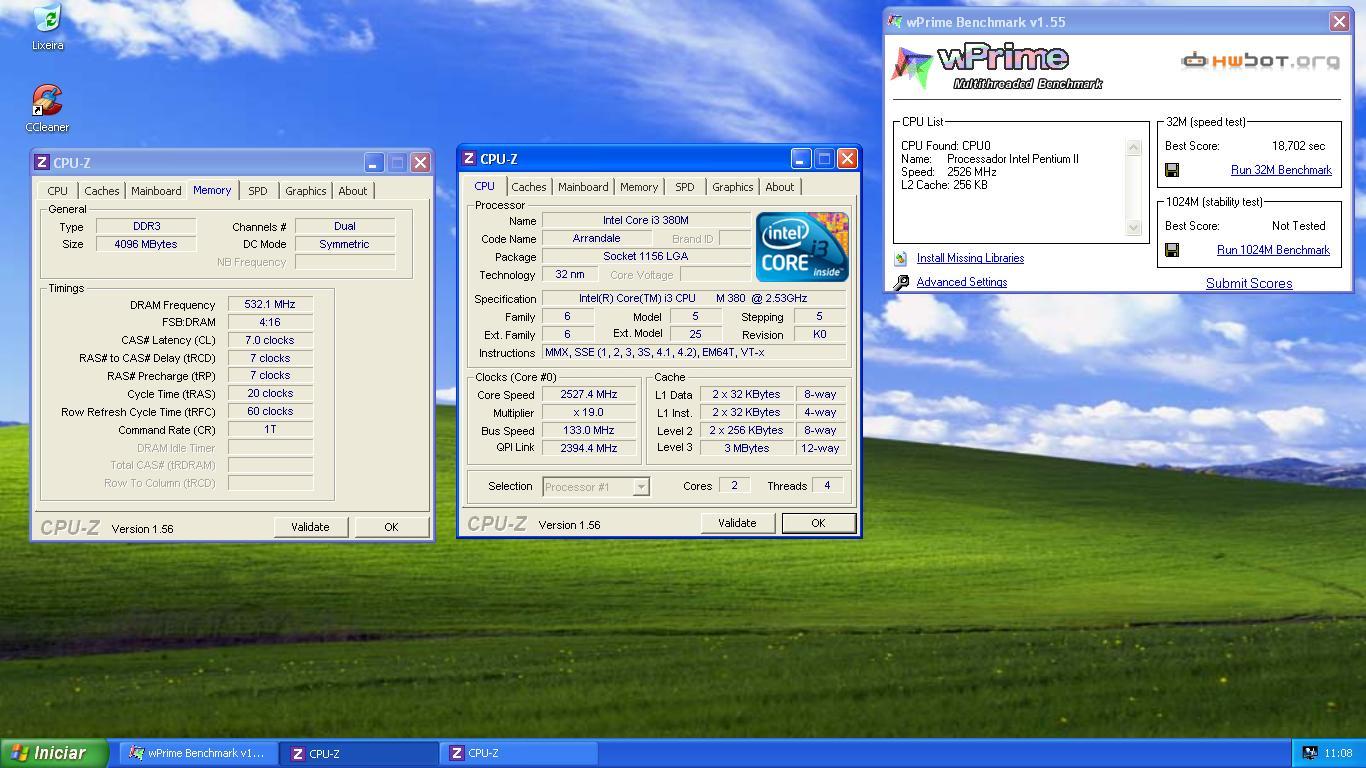The width and height of the screenshot is (1366, 768).
Task: Switch to the About tab in the processor CPU-Z window
Action: pyautogui.click(x=779, y=187)
